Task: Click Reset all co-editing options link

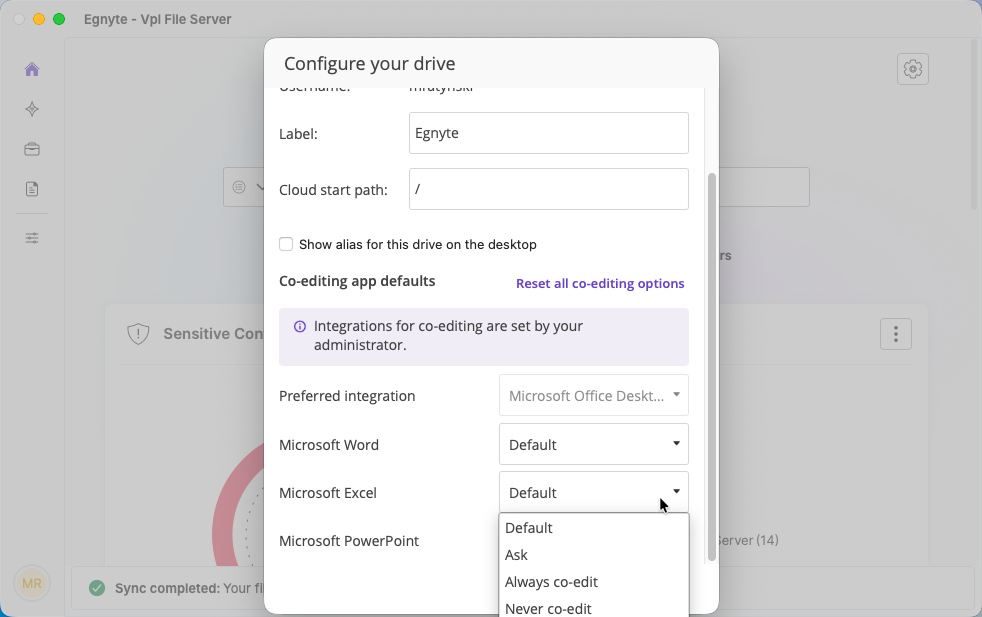Action: (600, 284)
